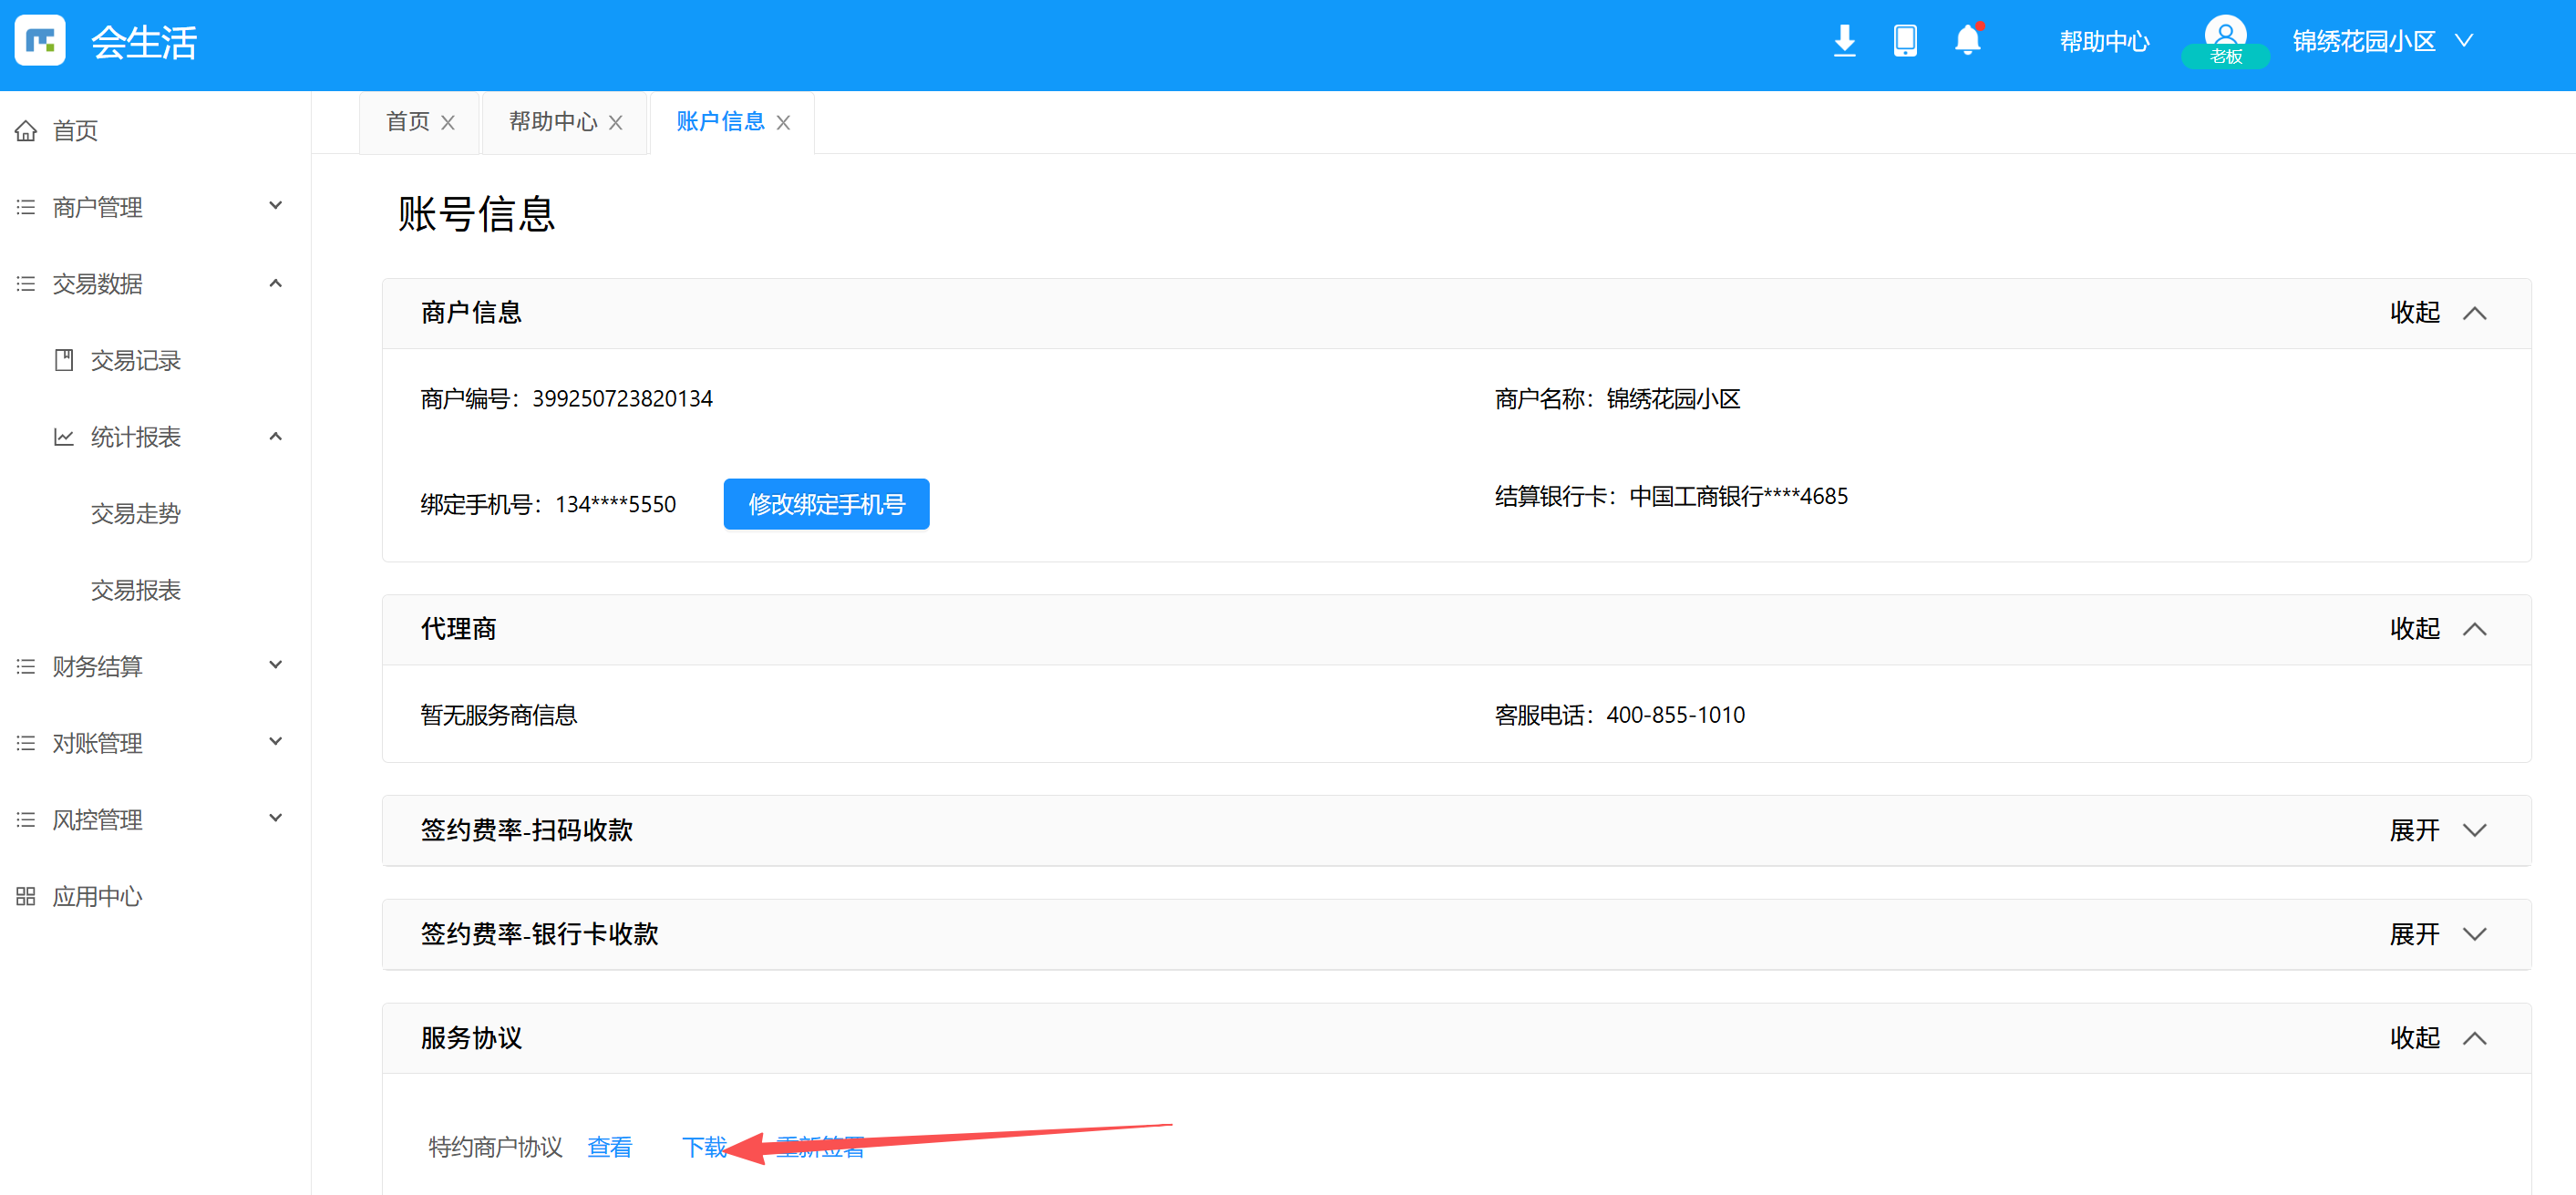The height and width of the screenshot is (1195, 2576).
Task: Click merchant number 399250723820134
Action: (x=622, y=398)
